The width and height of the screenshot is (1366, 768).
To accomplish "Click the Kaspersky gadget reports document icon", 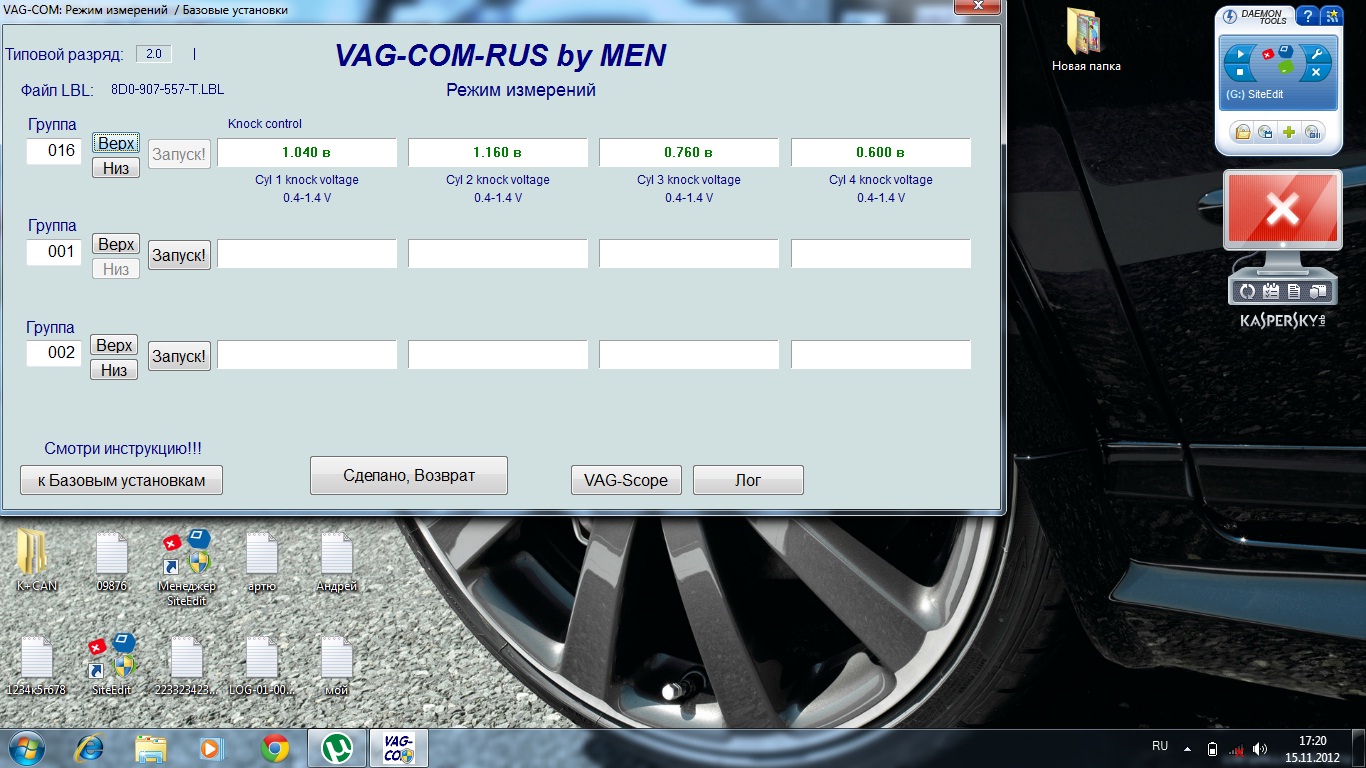I will [1294, 292].
